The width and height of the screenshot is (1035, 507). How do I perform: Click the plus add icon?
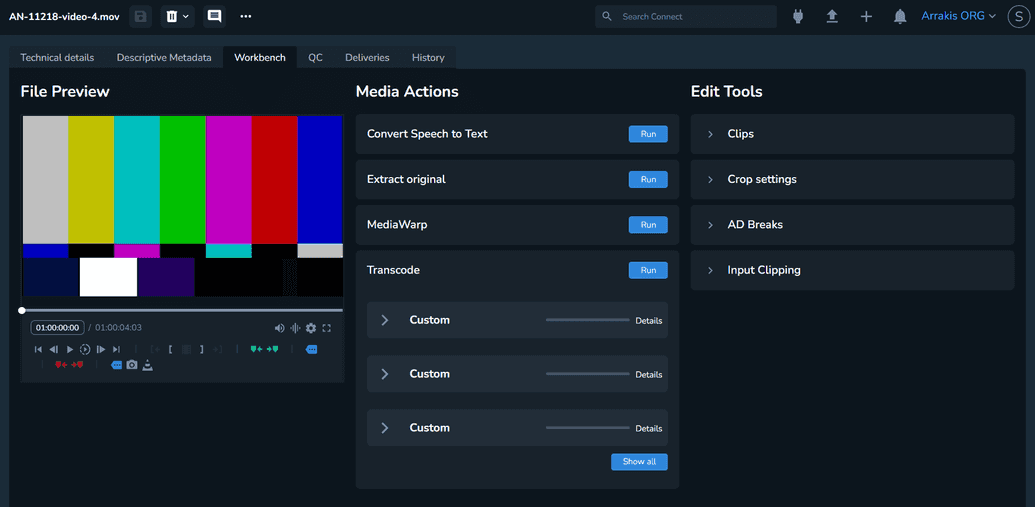click(x=866, y=17)
